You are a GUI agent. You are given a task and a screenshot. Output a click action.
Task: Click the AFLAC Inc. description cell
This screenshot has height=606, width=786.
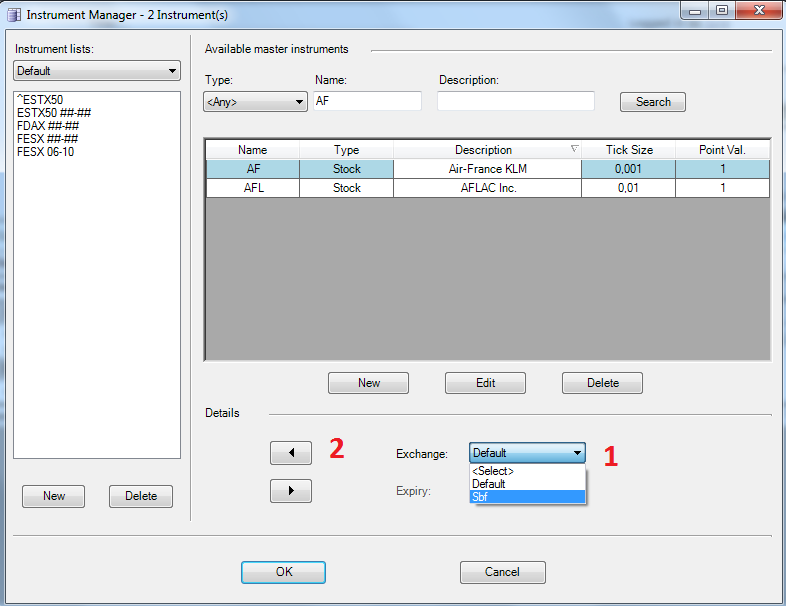point(487,188)
